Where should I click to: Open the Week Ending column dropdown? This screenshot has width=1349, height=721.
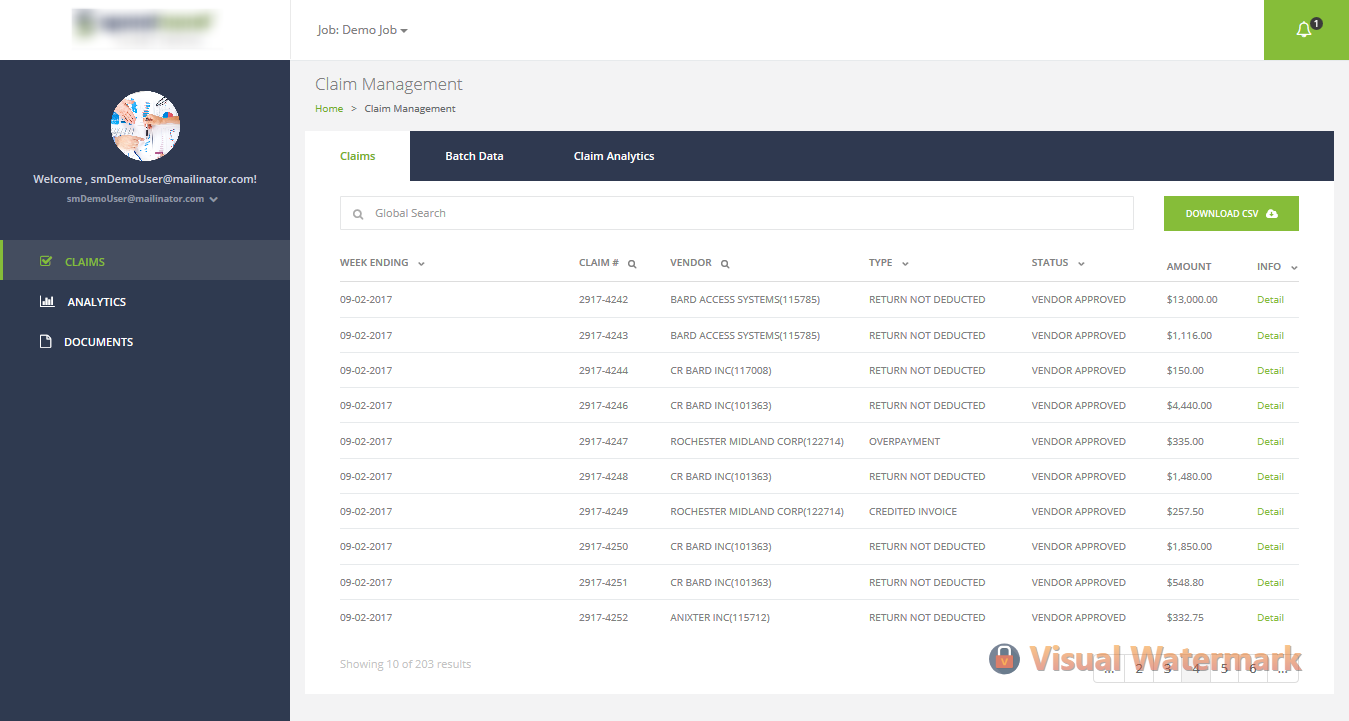tap(421, 264)
